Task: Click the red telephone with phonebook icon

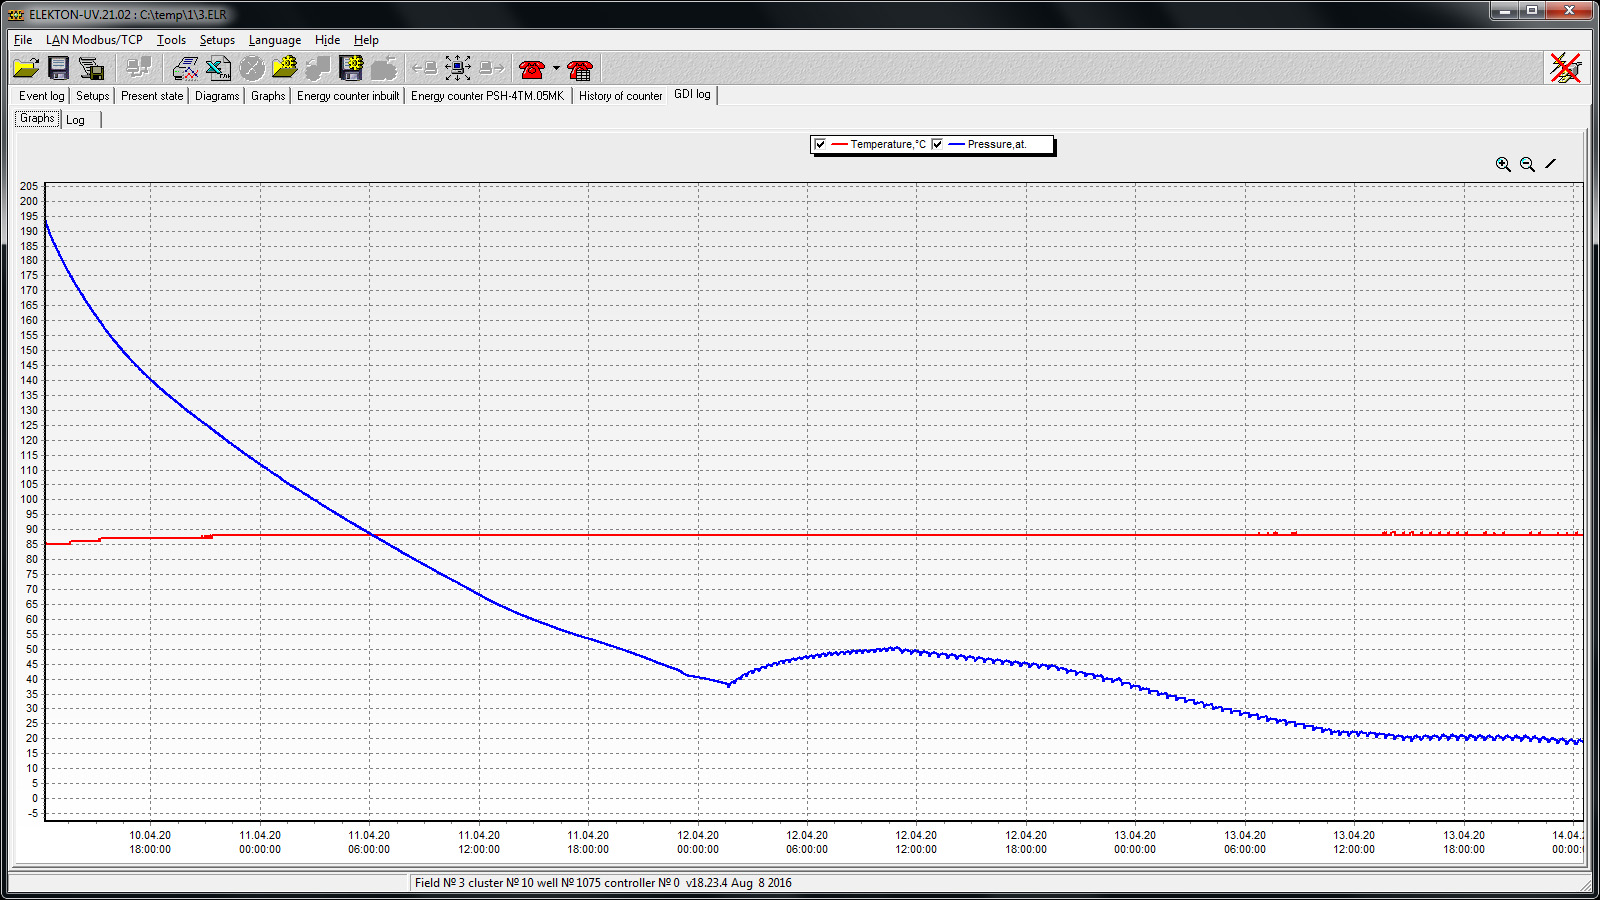Action: [x=580, y=68]
